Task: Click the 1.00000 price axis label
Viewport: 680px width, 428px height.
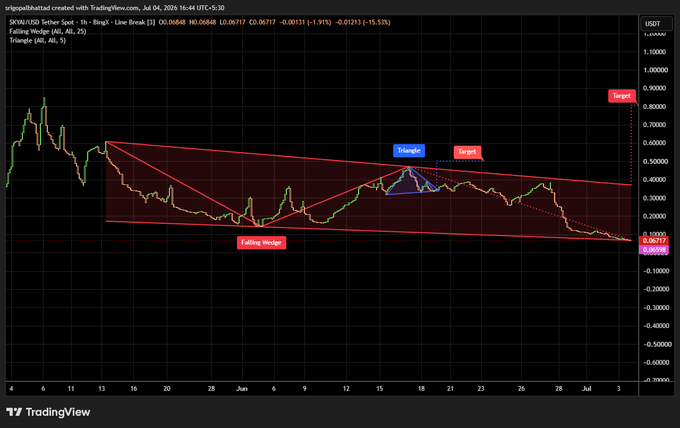Action: click(x=655, y=70)
